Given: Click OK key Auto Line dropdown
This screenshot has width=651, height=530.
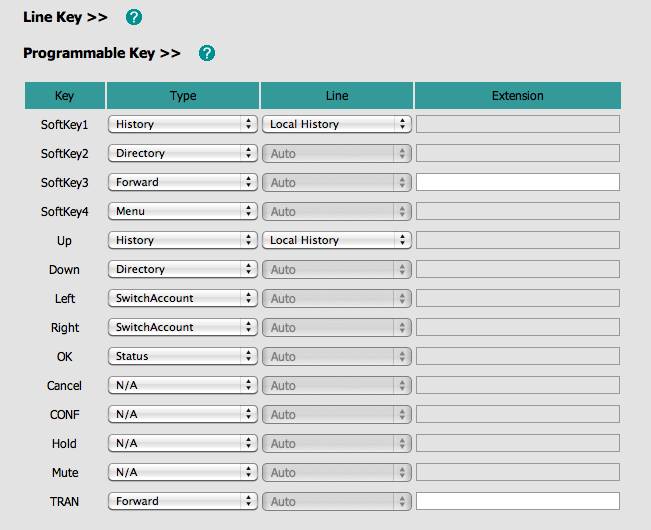Looking at the screenshot, I should pos(337,357).
